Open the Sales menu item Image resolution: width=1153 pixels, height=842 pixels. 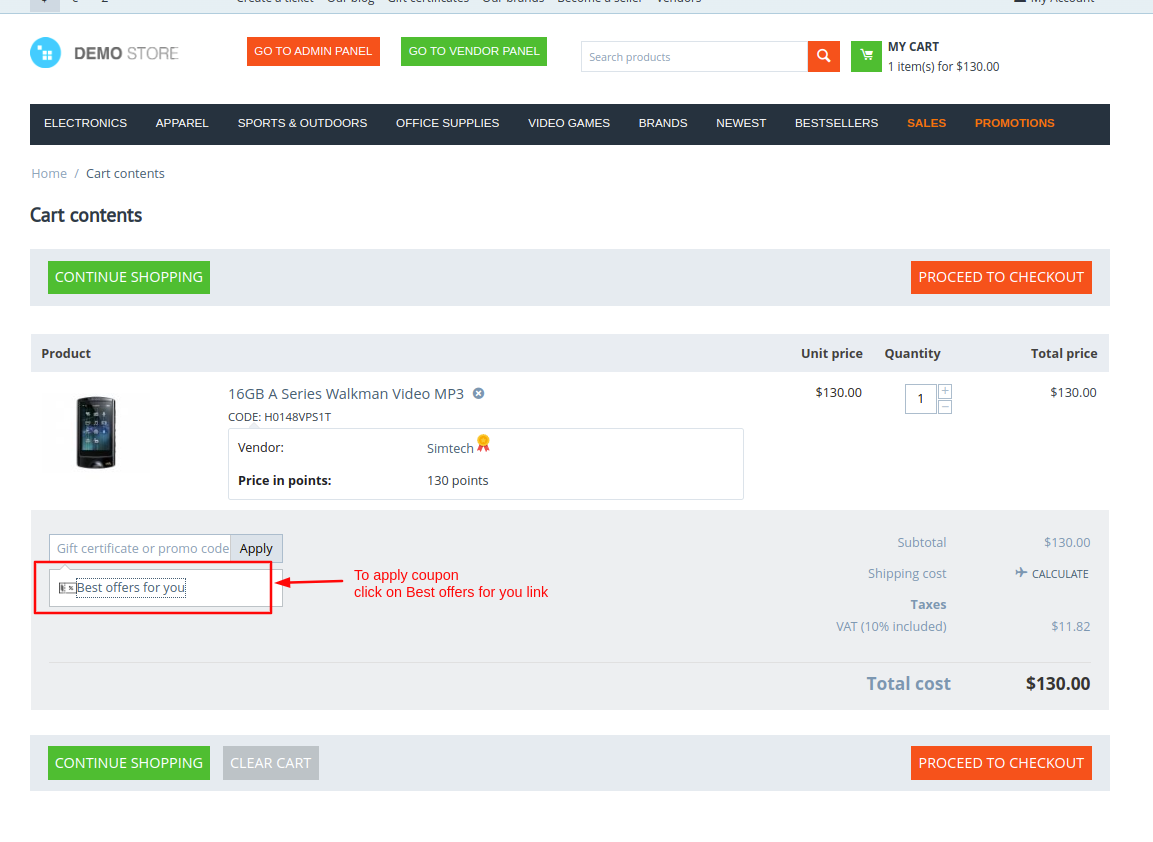[926, 123]
